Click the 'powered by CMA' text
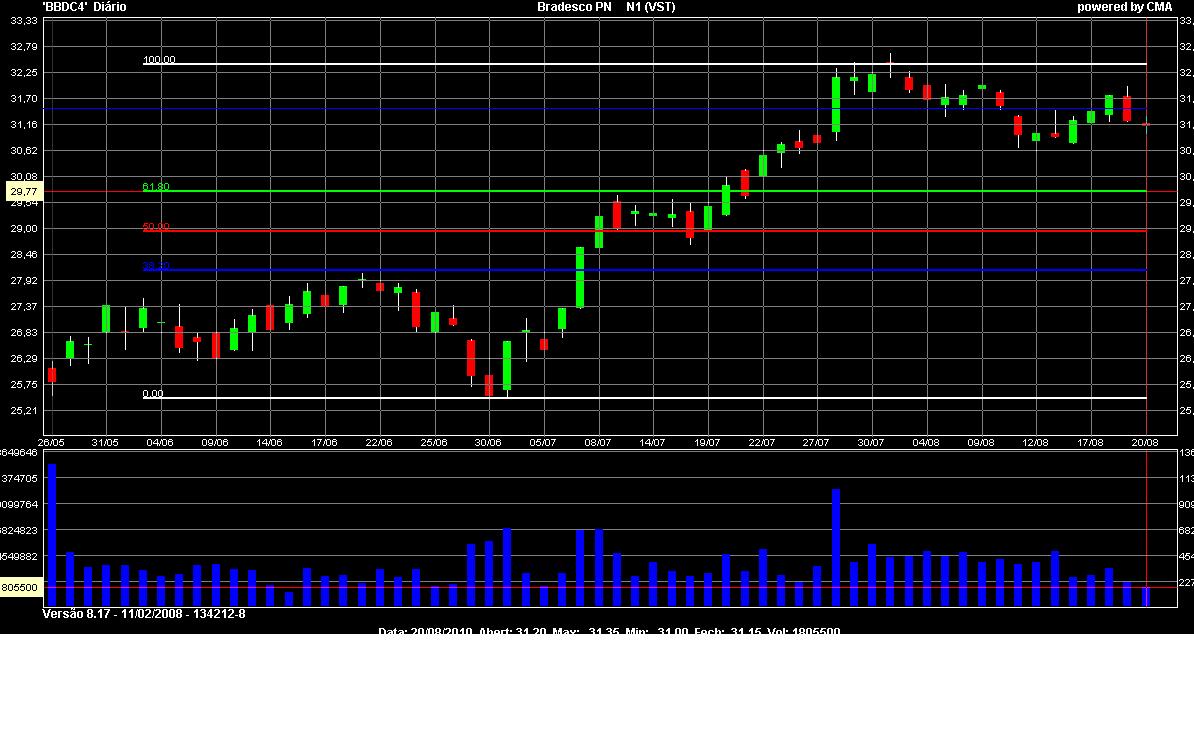This screenshot has height=751, width=1194. tap(1124, 7)
